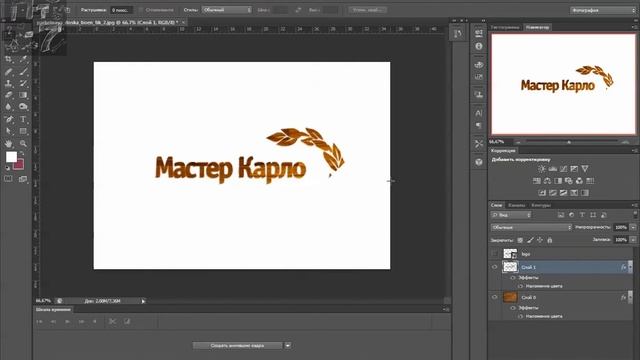Hide the Слой 1 layer

point(494,267)
